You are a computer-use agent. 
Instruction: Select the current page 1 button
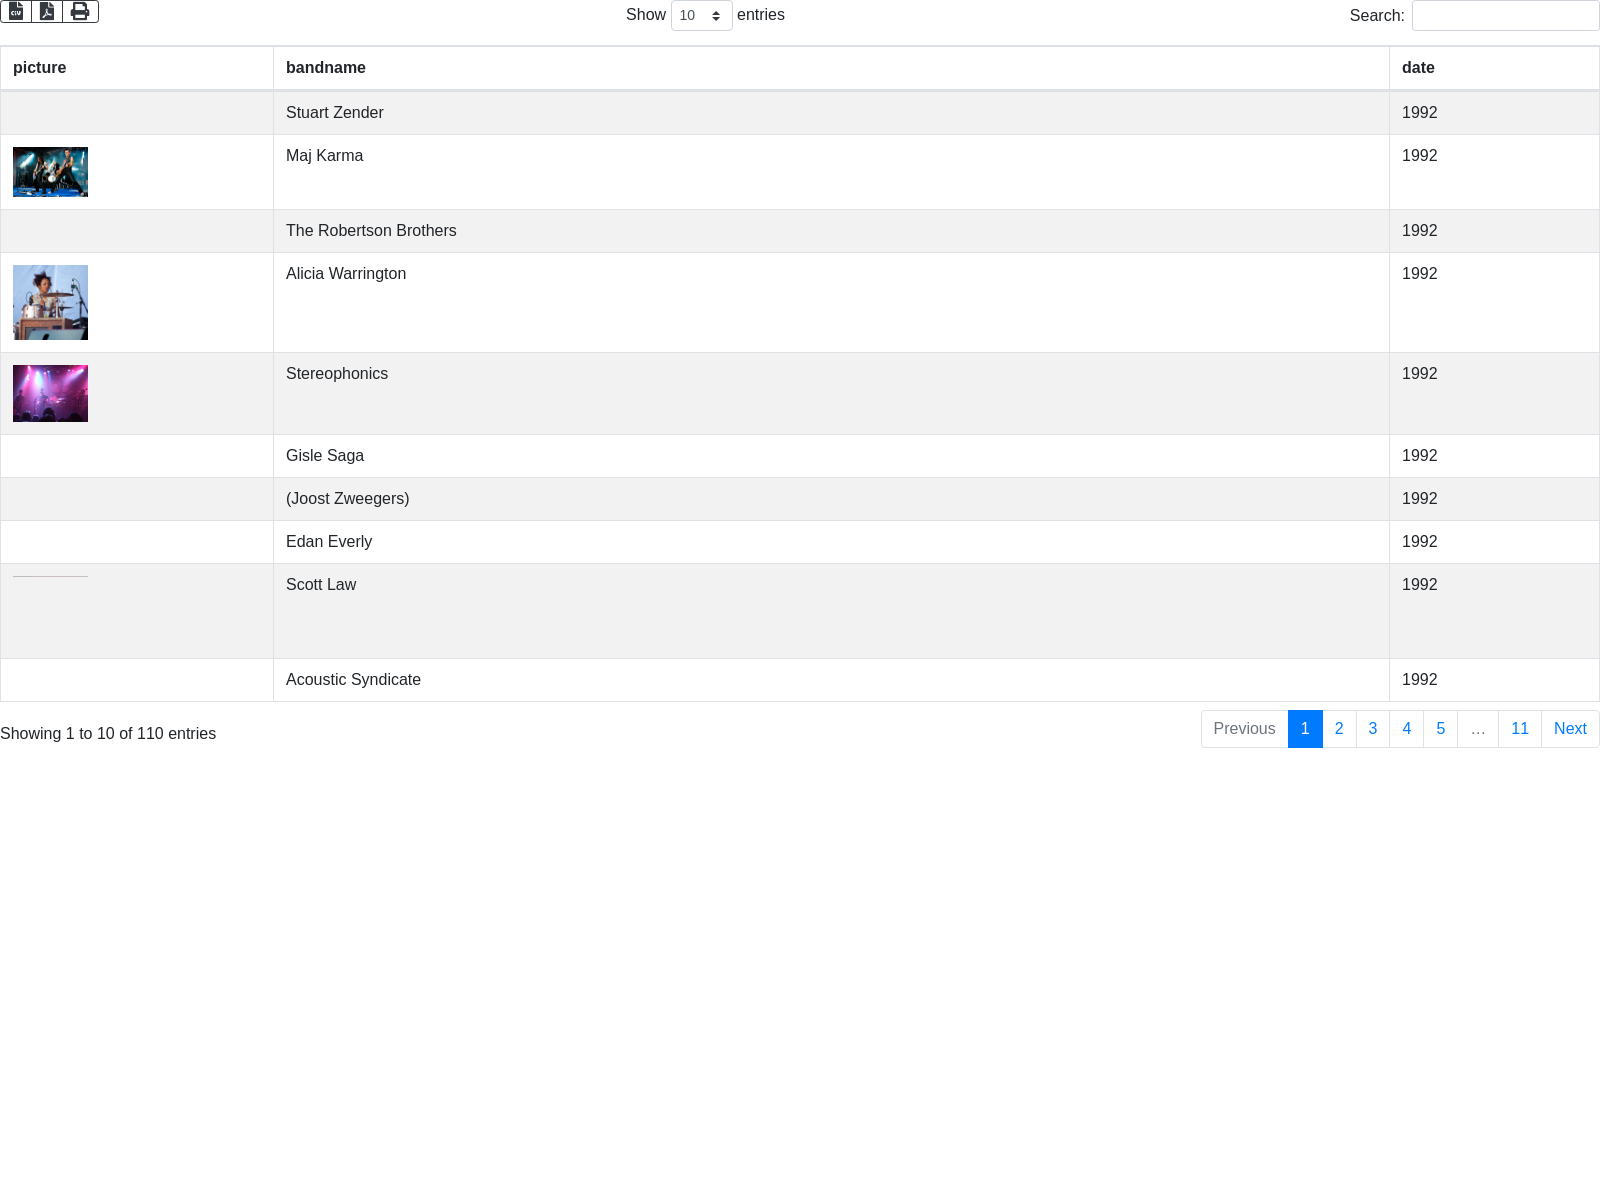pyautogui.click(x=1305, y=729)
